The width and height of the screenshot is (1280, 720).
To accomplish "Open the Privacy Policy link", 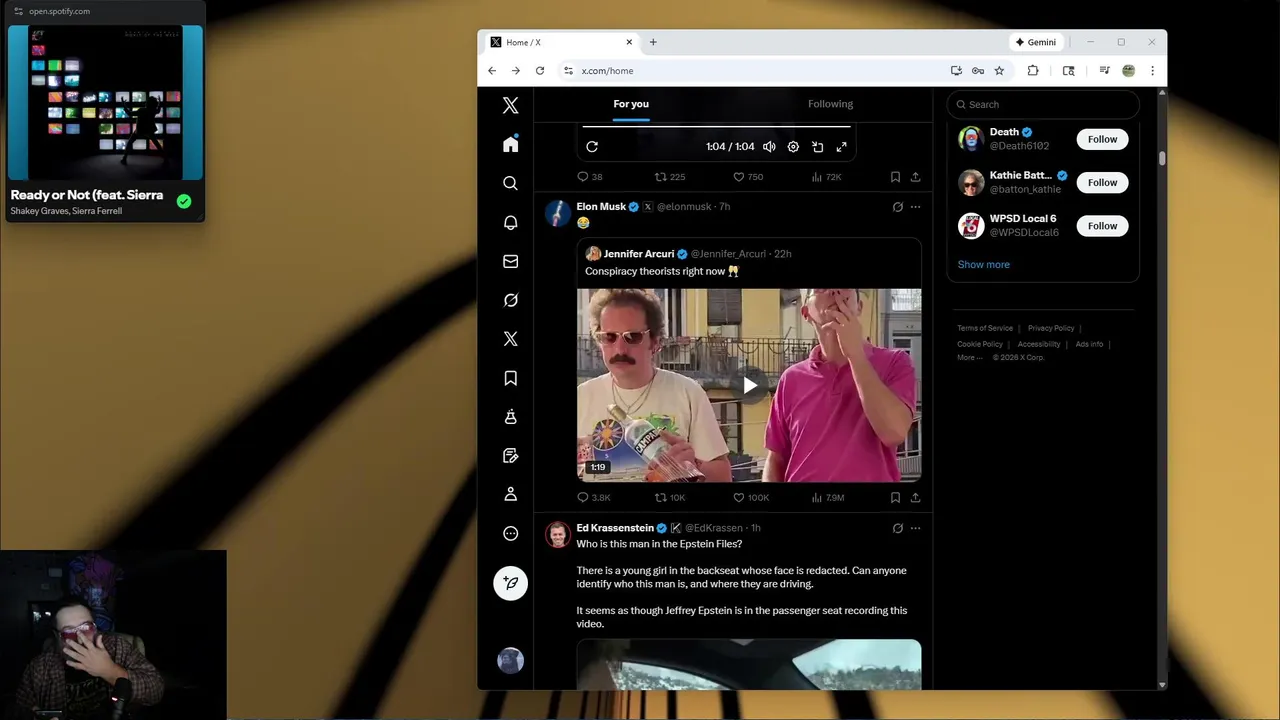I will (x=1051, y=328).
